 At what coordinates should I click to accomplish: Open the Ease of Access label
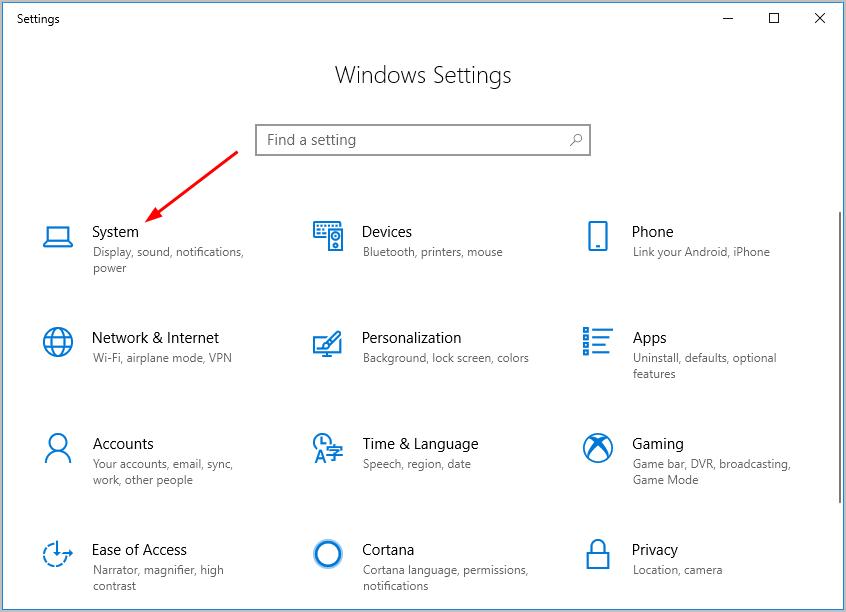(139, 549)
